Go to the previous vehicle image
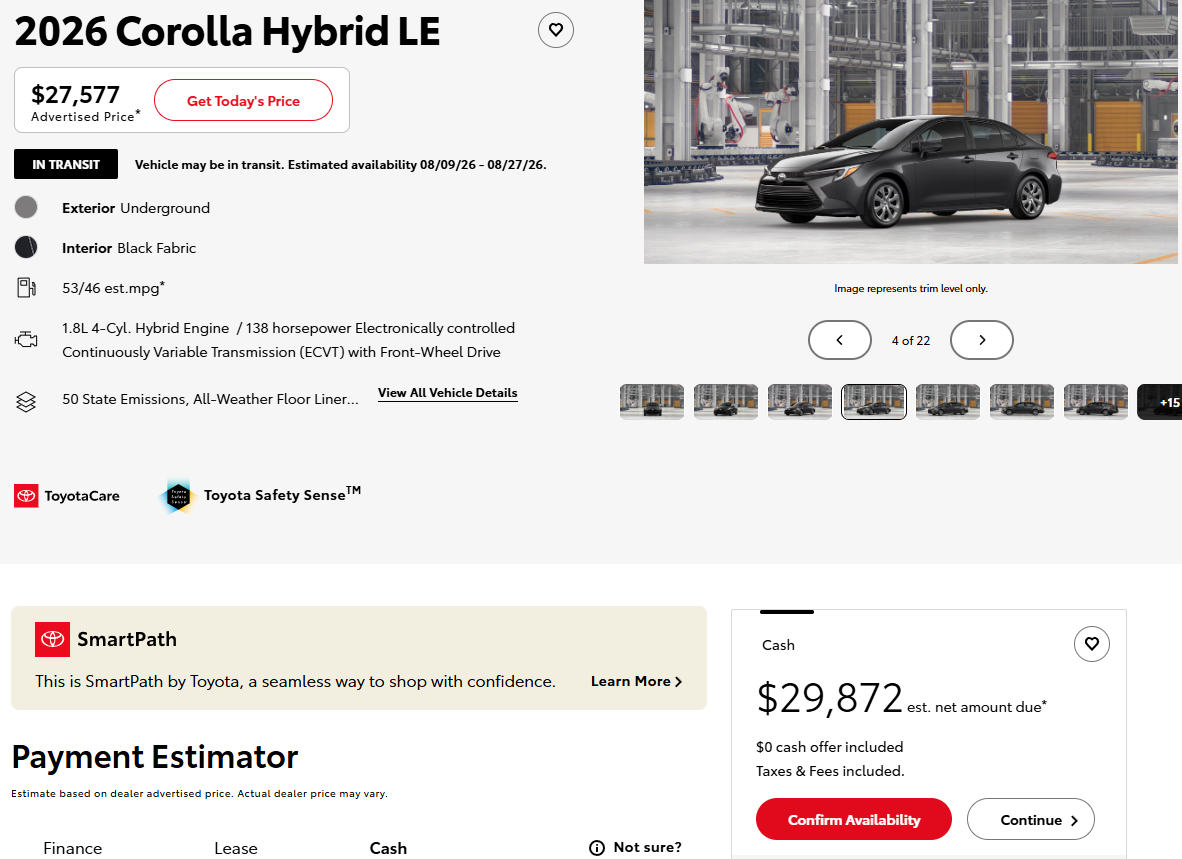This screenshot has width=1182, height=859. 840,340
